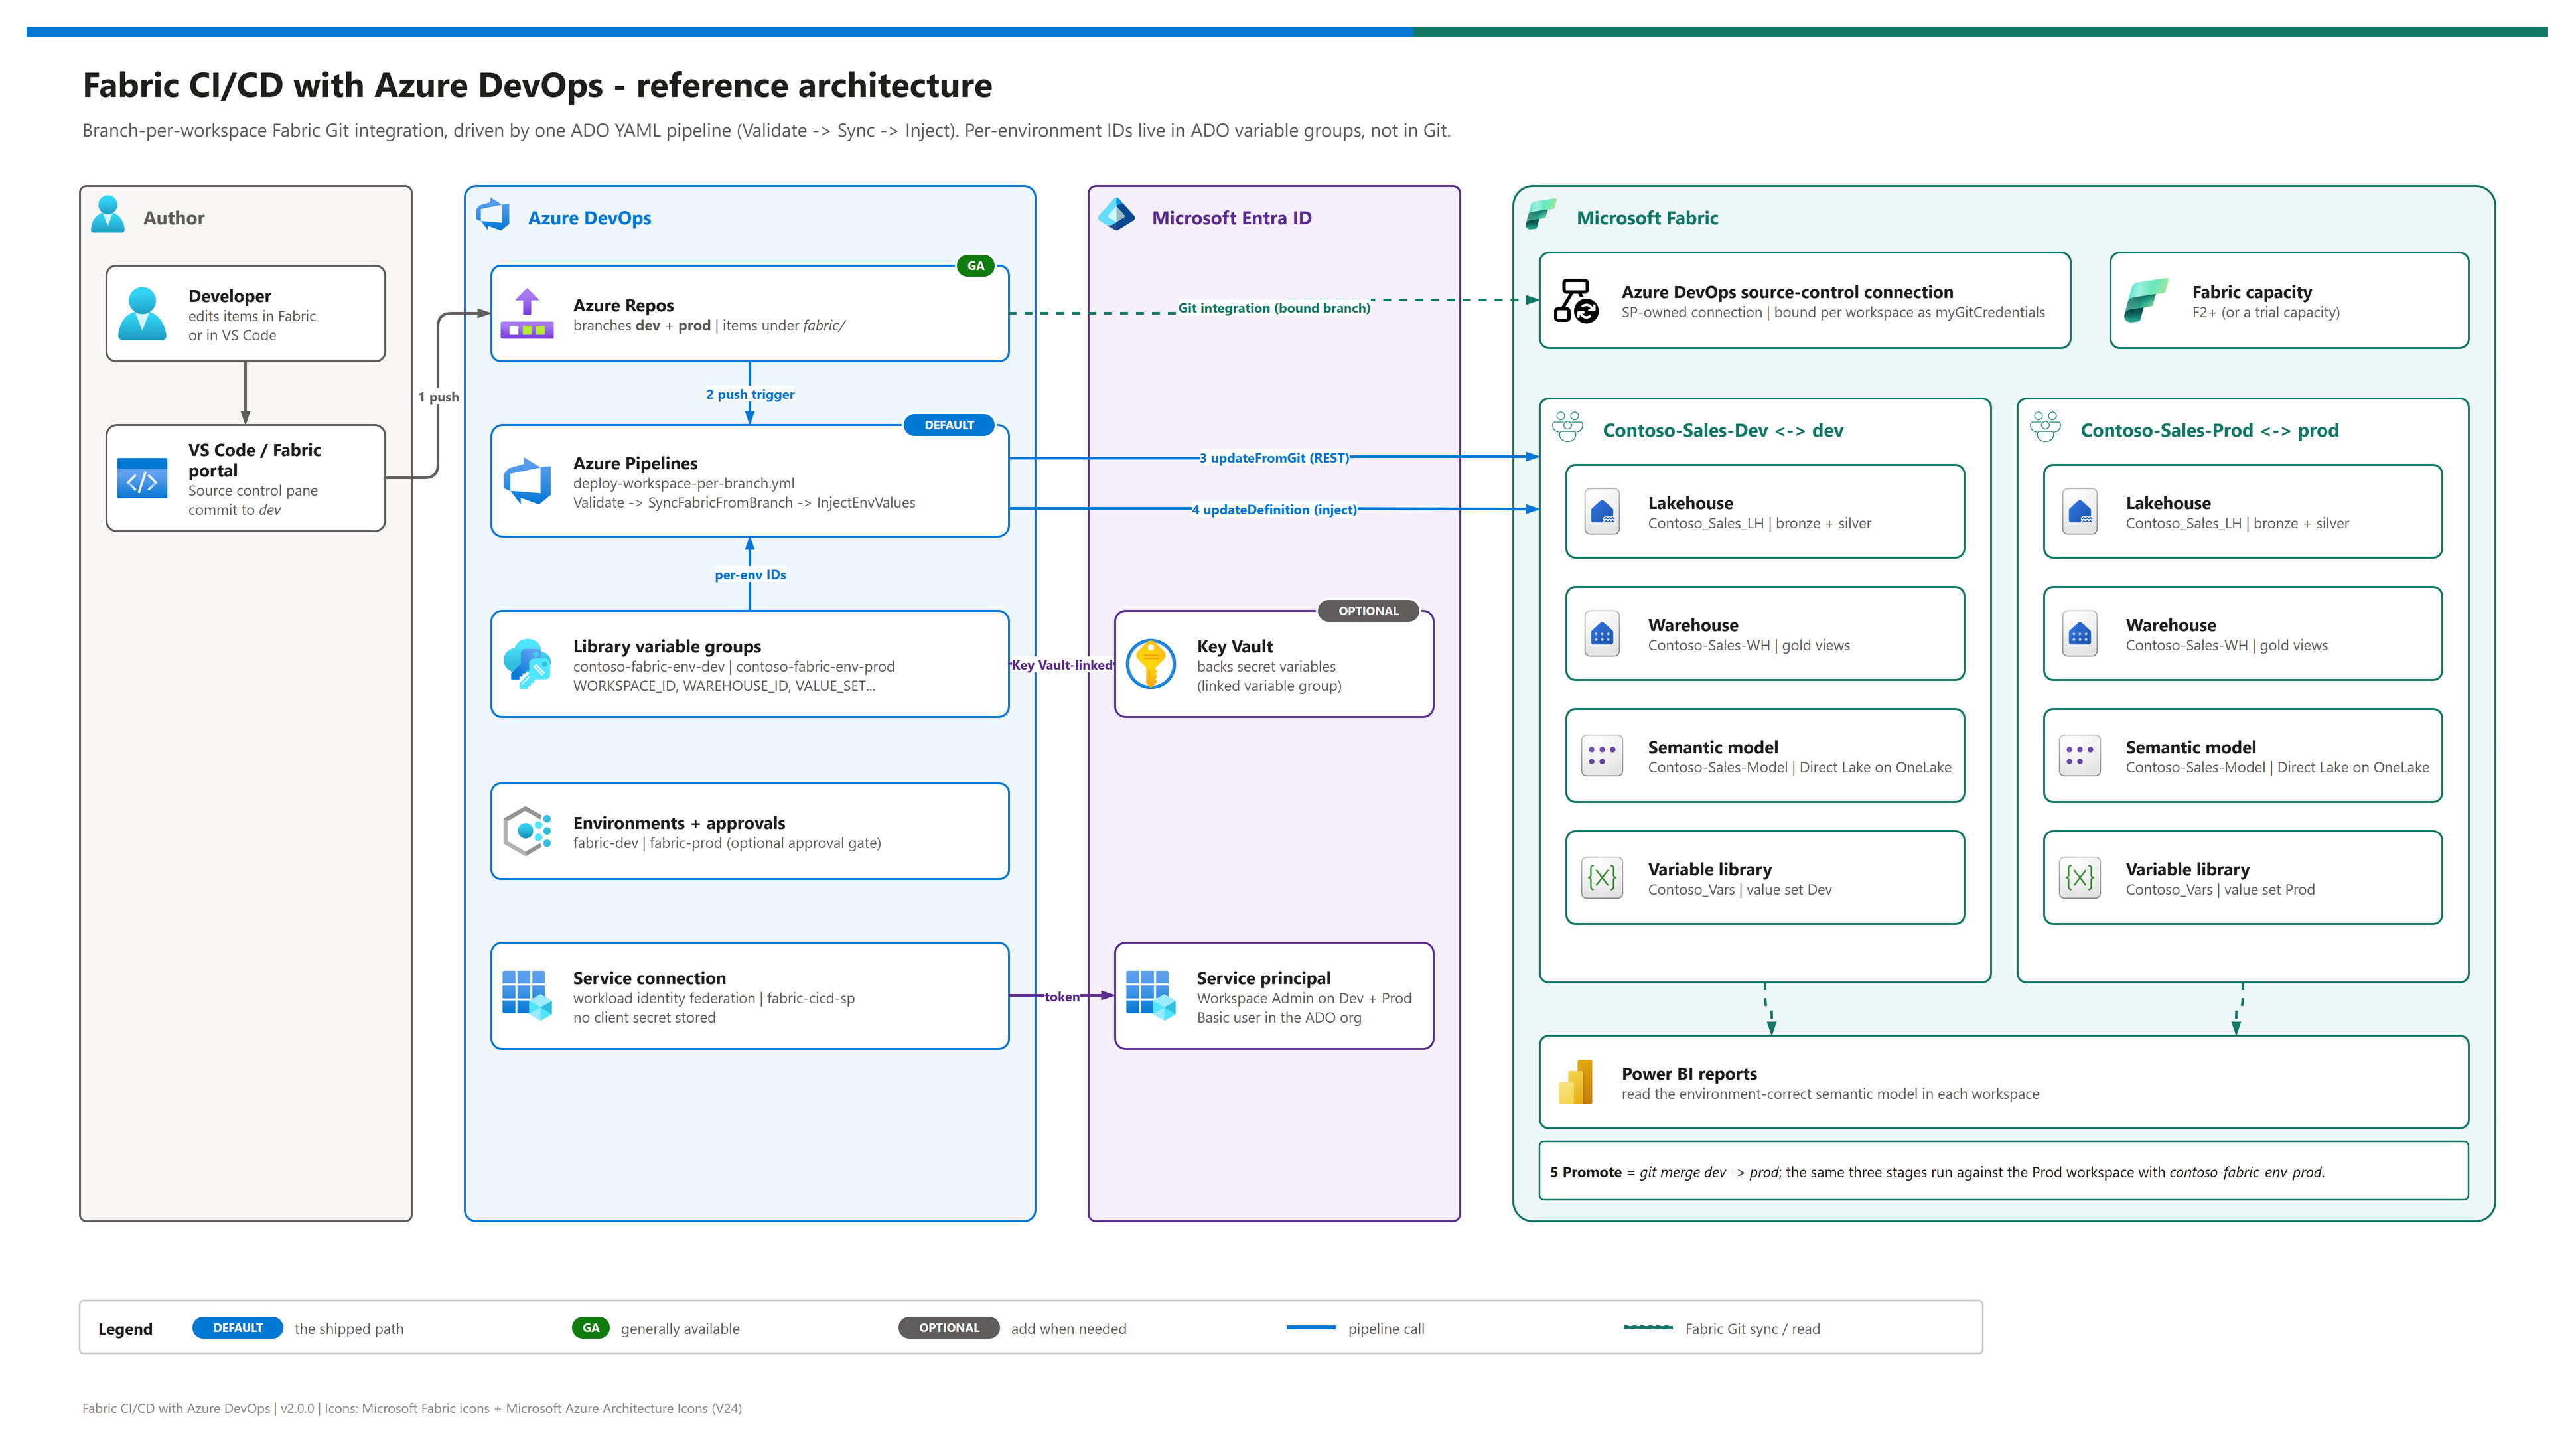This screenshot has height=1448, width=2576.
Task: Click the green dashed Fabric Git sync sample
Action: [x=1648, y=1328]
